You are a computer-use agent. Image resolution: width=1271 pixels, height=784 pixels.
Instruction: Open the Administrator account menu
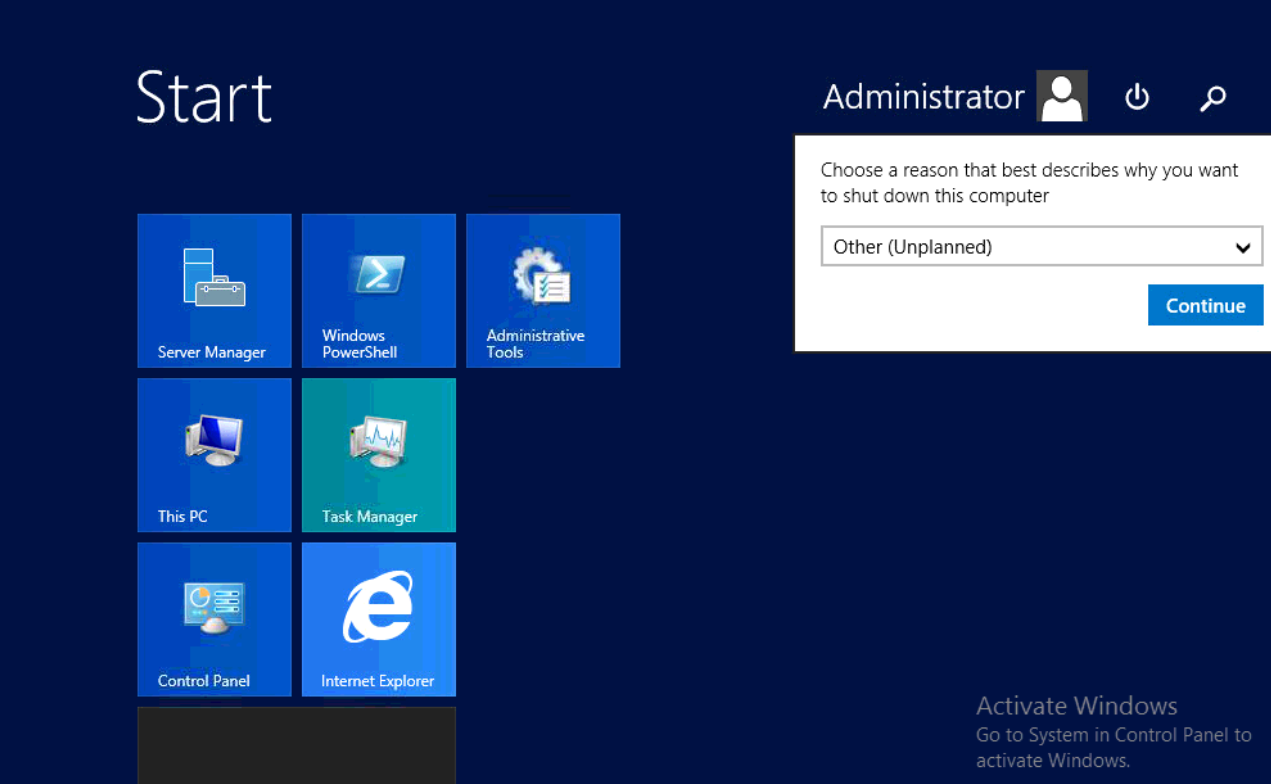pyautogui.click(x=955, y=96)
